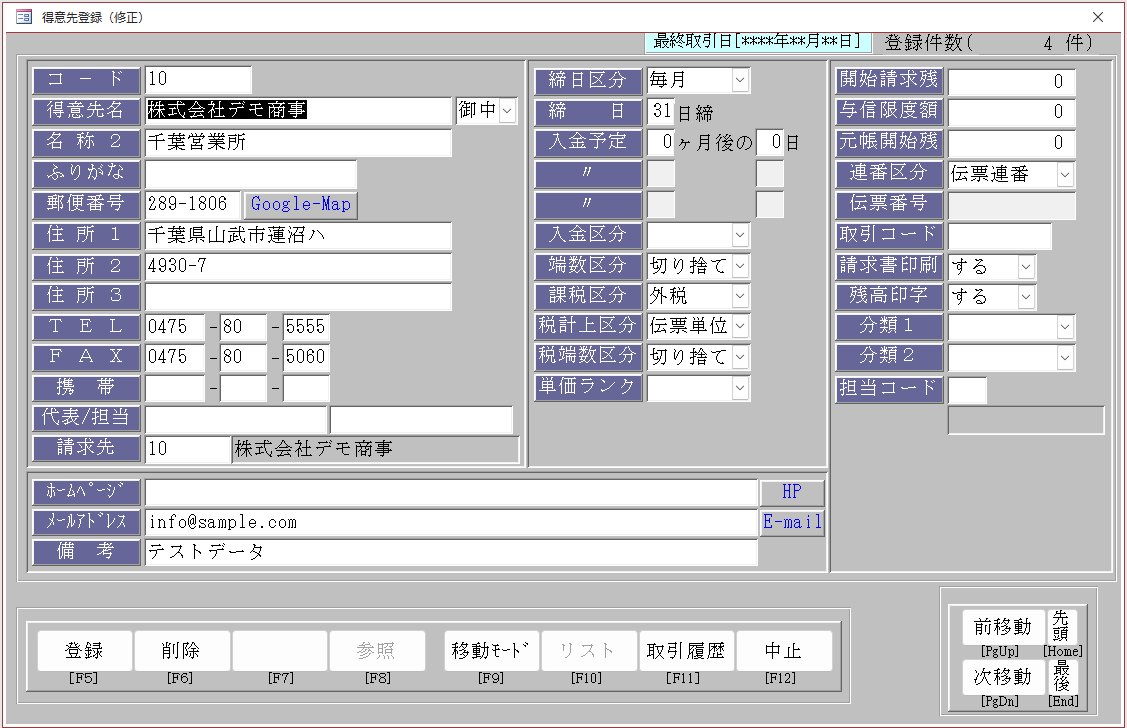Expand the 締日区分 dropdown showing 毎月

(740, 80)
